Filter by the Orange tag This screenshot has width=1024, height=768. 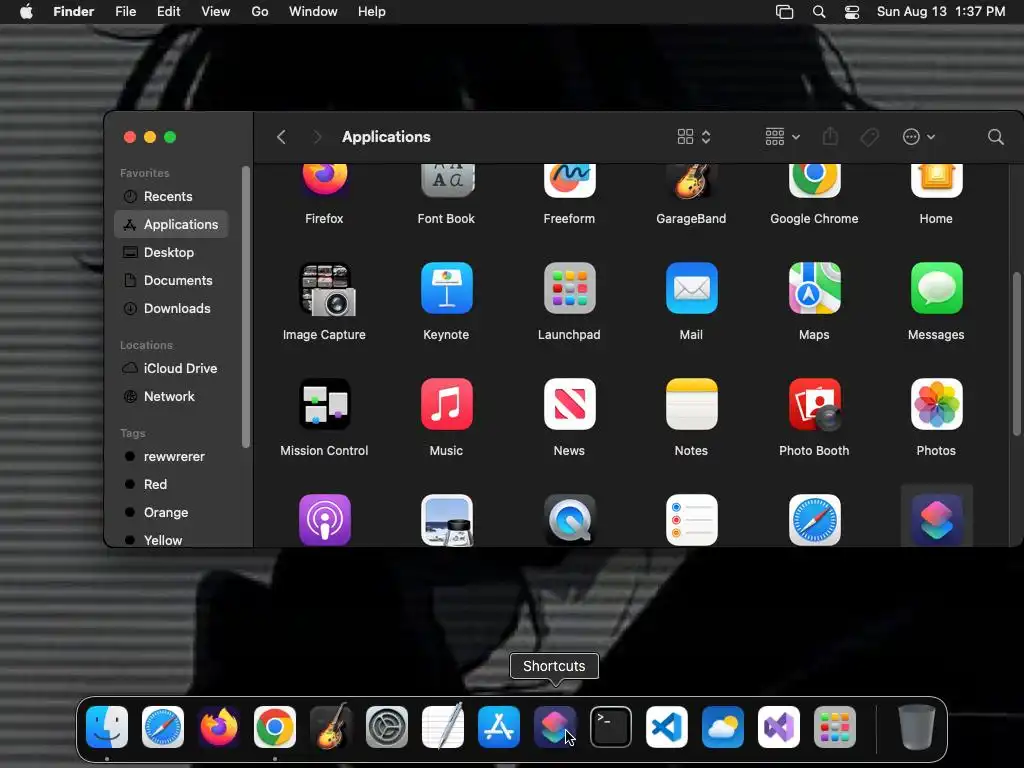point(171,513)
